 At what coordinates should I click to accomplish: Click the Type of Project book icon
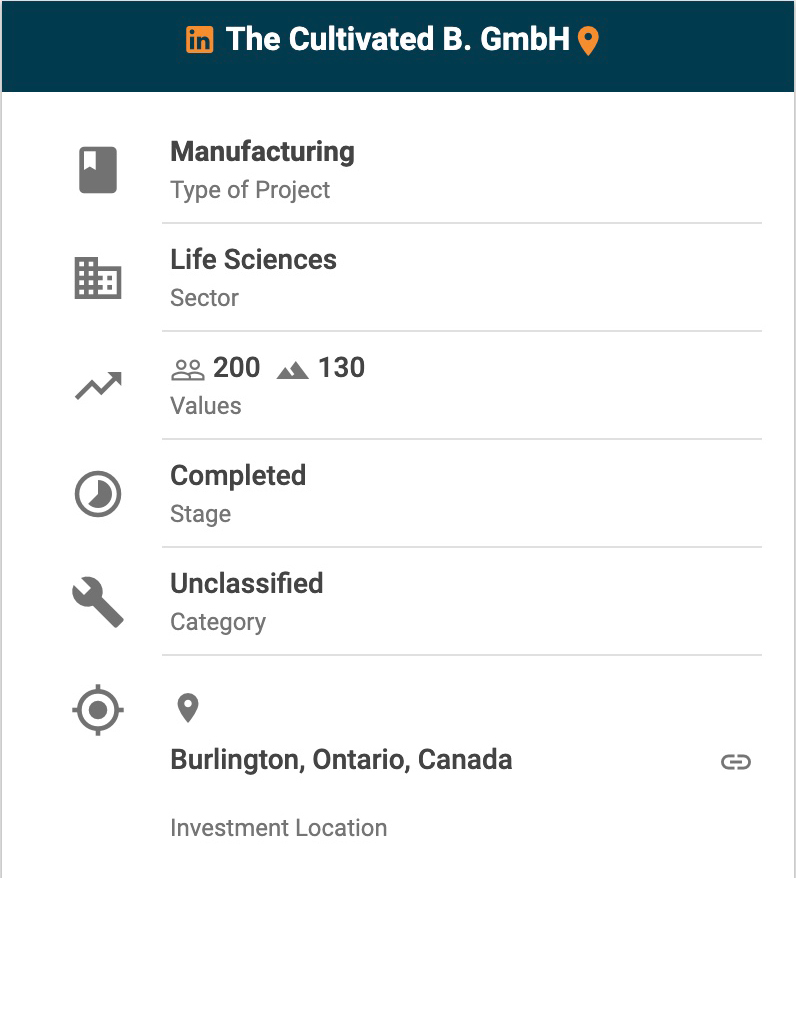pyautogui.click(x=98, y=170)
